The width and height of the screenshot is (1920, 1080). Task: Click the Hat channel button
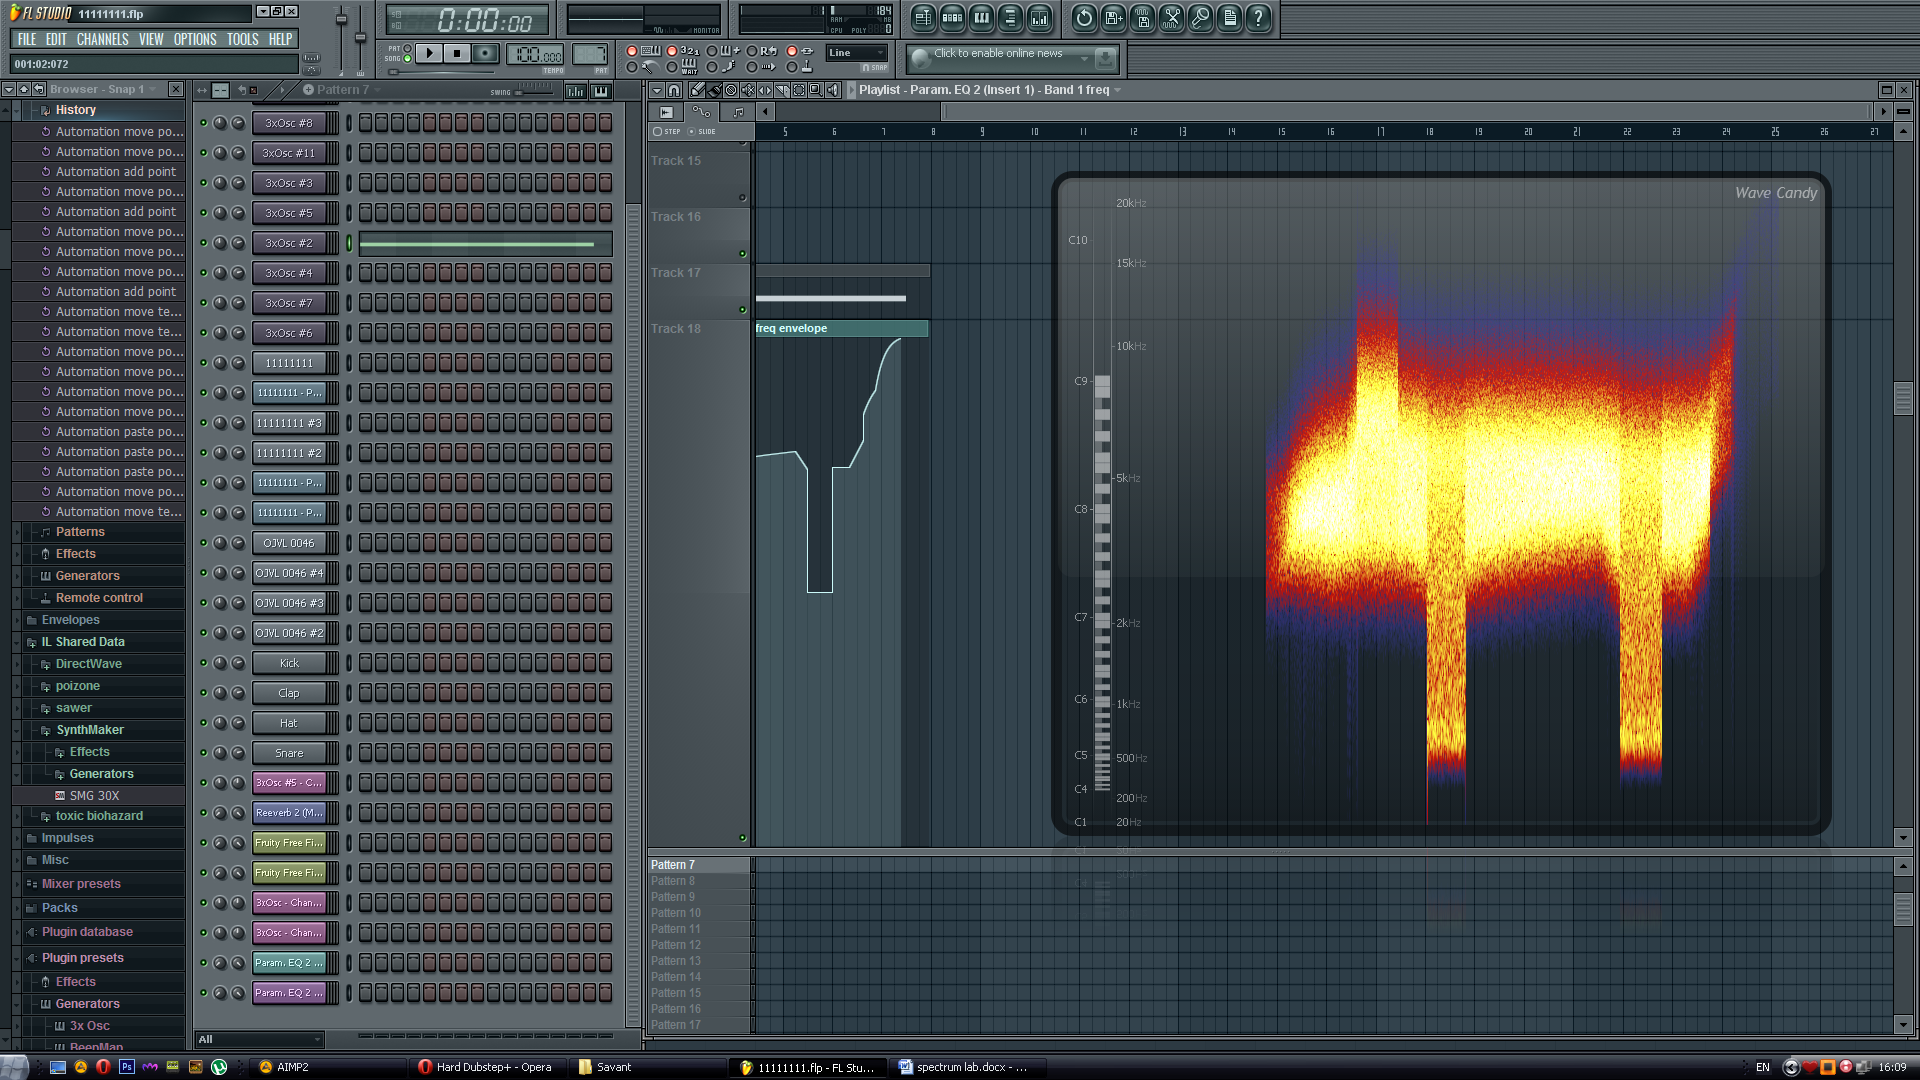(289, 723)
